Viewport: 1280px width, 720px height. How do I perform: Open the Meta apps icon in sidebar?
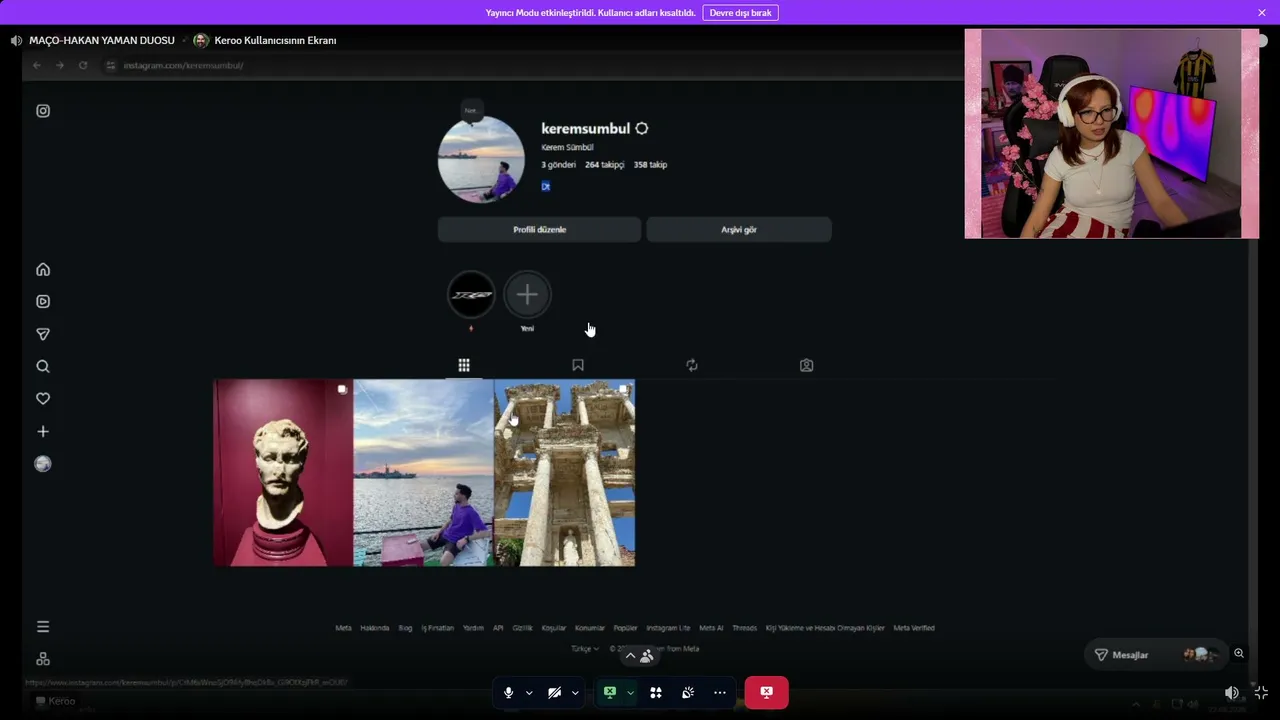(43, 659)
